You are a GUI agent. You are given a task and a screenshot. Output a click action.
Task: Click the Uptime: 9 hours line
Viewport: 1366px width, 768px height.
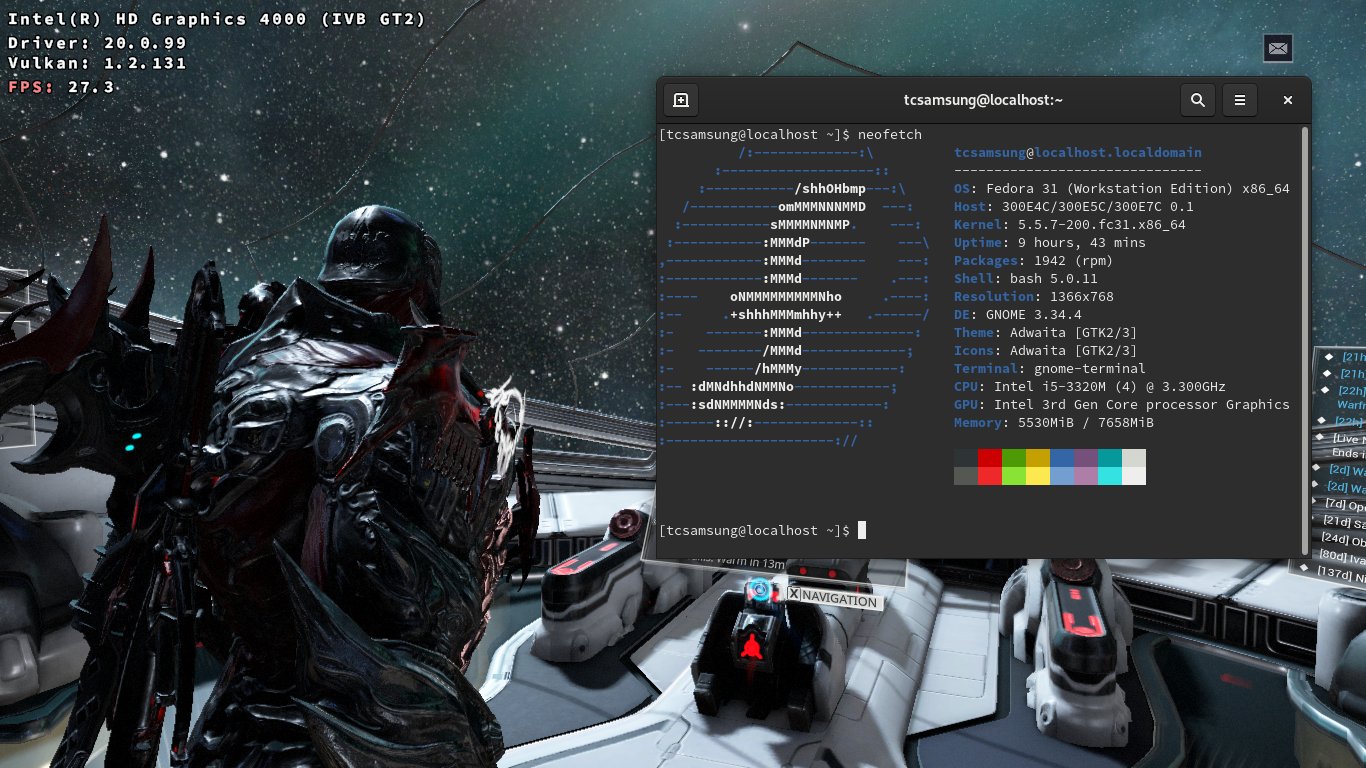click(x=1050, y=243)
